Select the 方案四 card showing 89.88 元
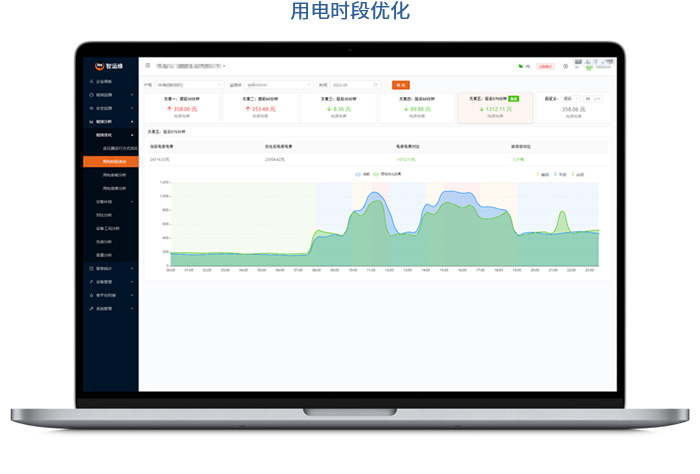Screen dimensions: 700x474 (417, 108)
